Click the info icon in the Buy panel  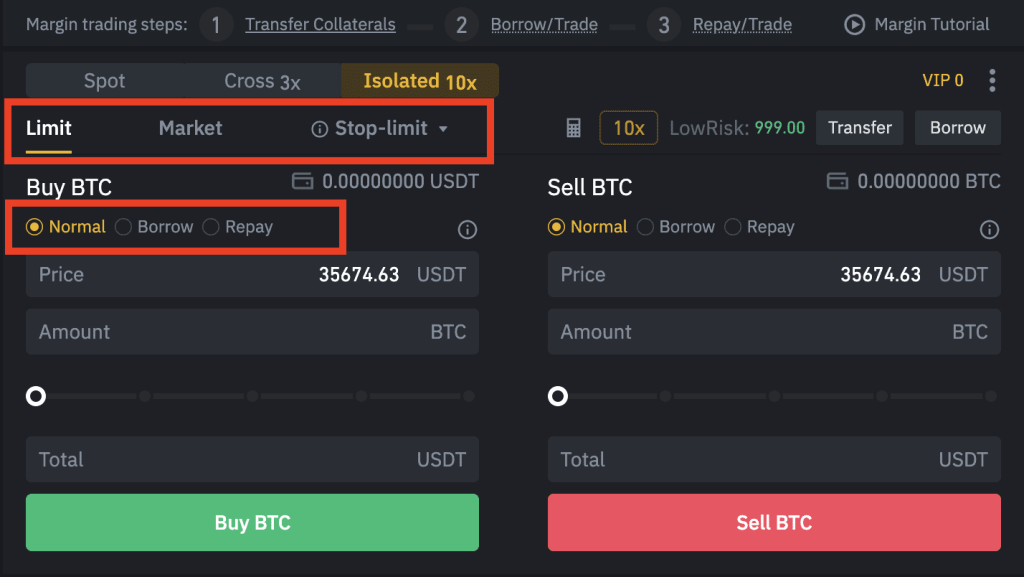tap(466, 230)
